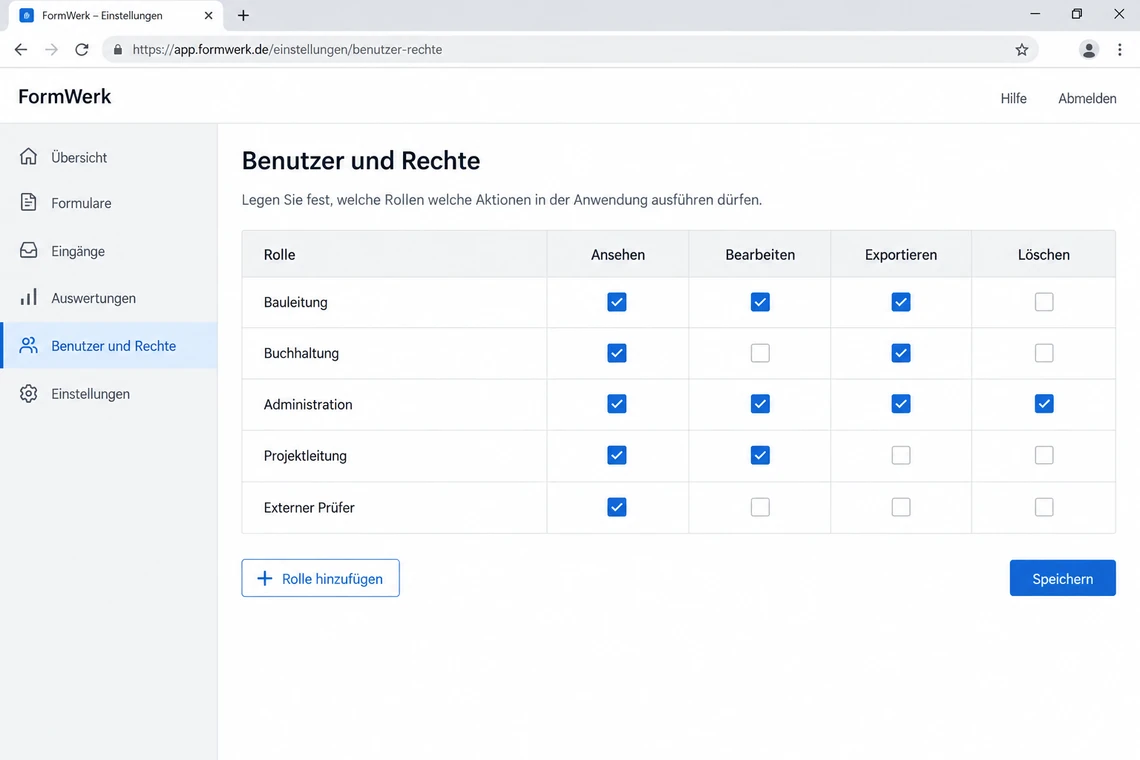
Task: Uncheck Ansehen for Externer Prüfer
Action: pyautogui.click(x=617, y=507)
